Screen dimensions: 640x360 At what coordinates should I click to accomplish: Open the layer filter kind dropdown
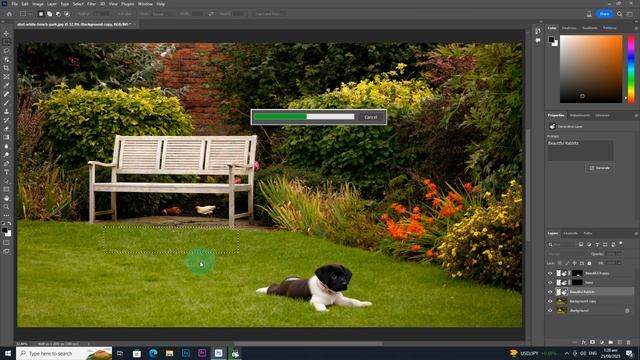tap(561, 244)
